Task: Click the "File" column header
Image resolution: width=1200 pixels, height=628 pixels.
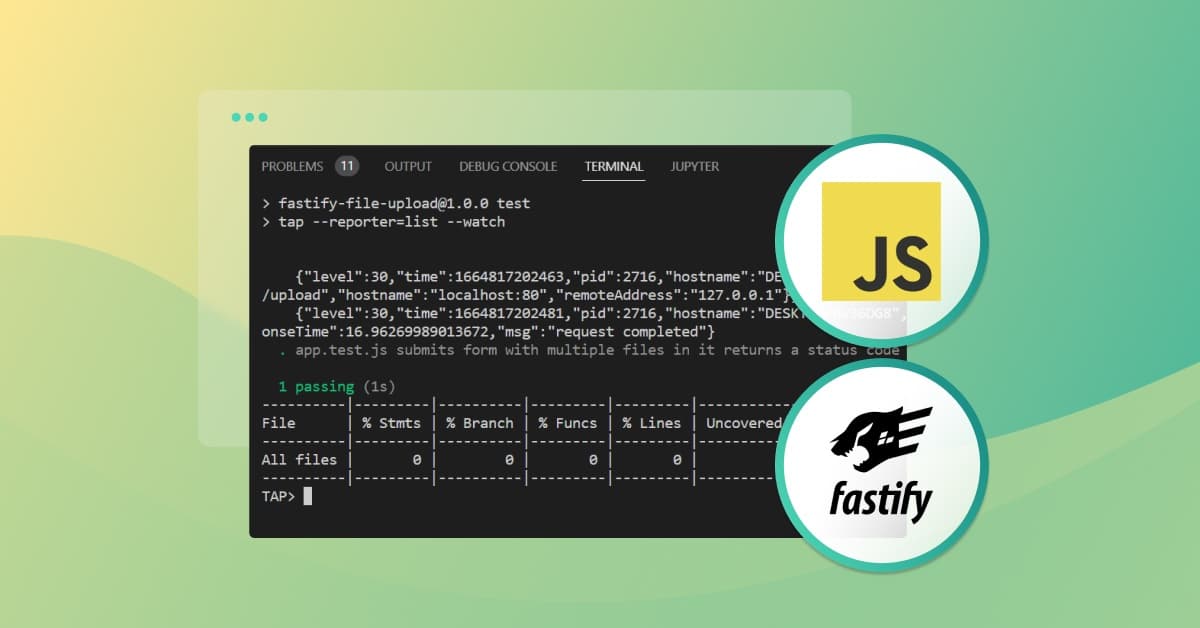Action: 278,423
